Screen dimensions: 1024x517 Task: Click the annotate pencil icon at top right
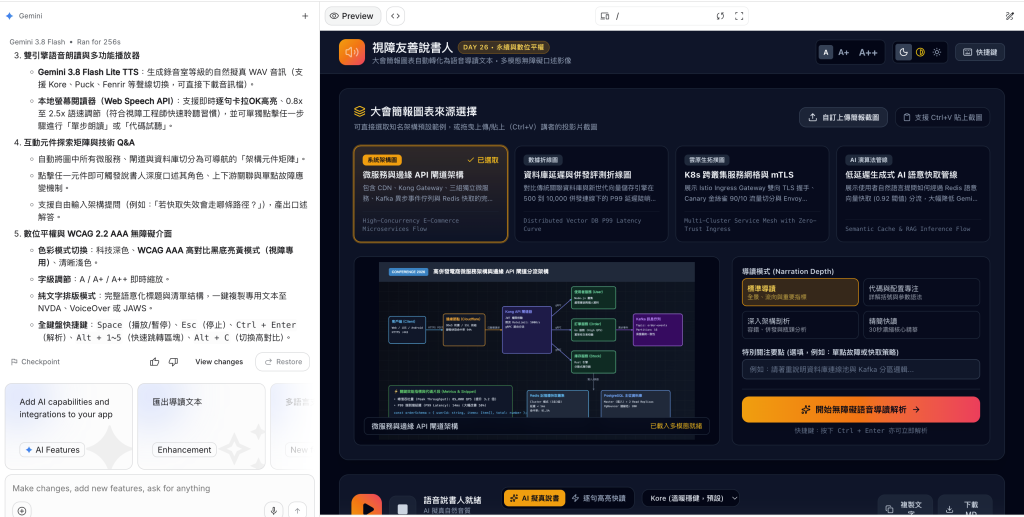coord(1010,16)
